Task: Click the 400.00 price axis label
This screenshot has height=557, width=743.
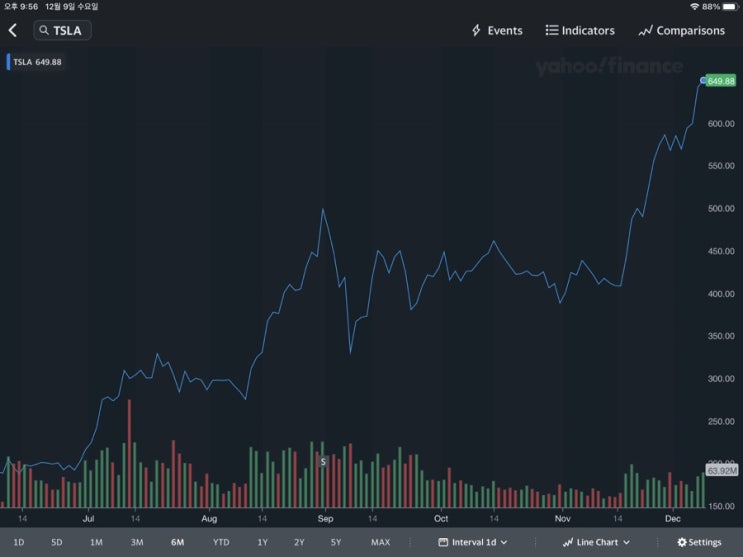Action: [721, 293]
